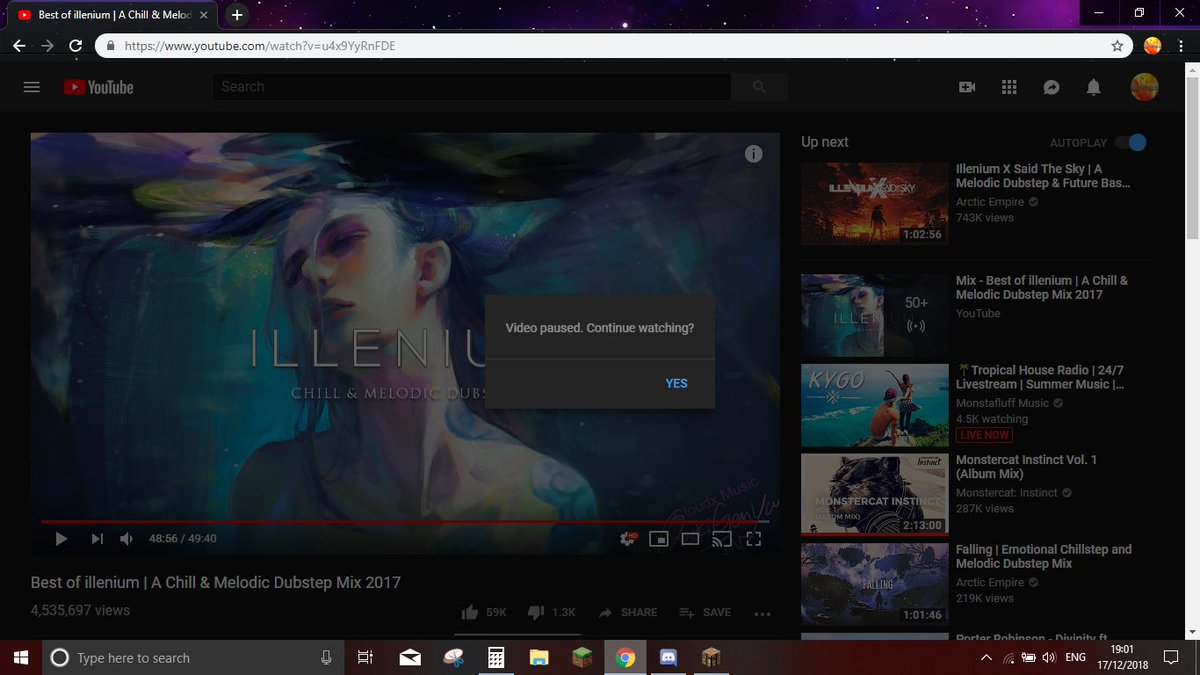Go back in browser
The height and width of the screenshot is (675, 1200).
20,46
